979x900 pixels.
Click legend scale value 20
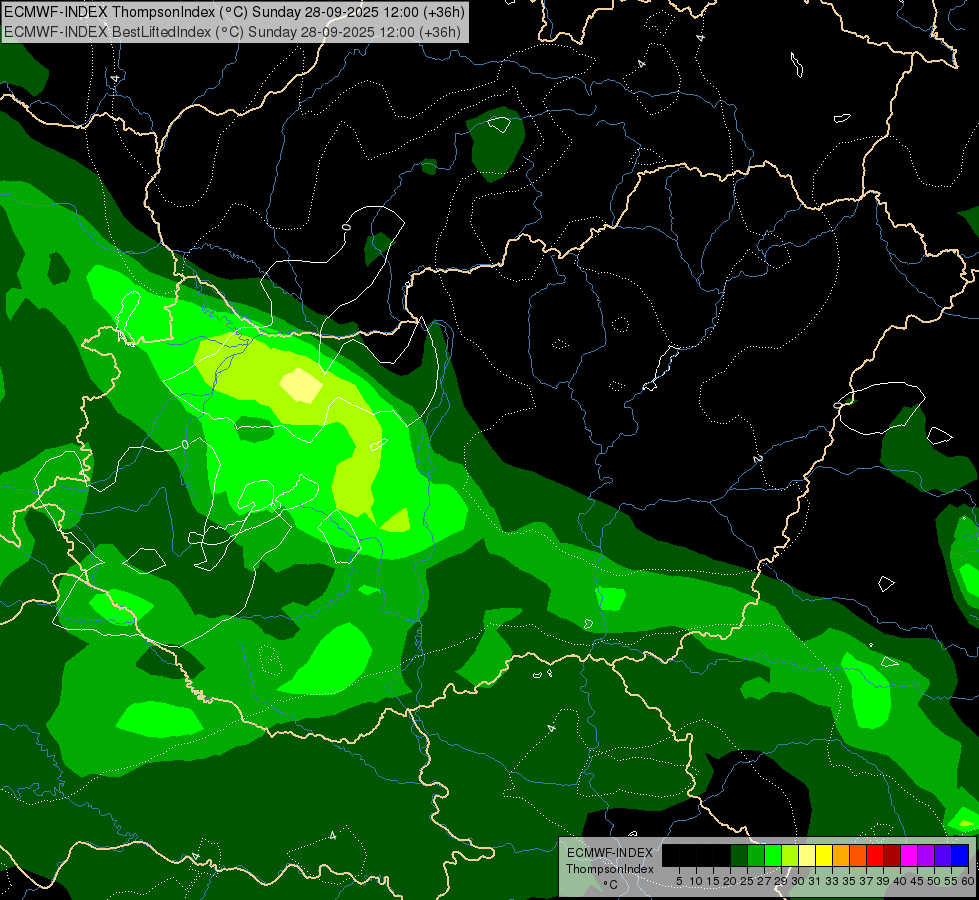(730, 881)
